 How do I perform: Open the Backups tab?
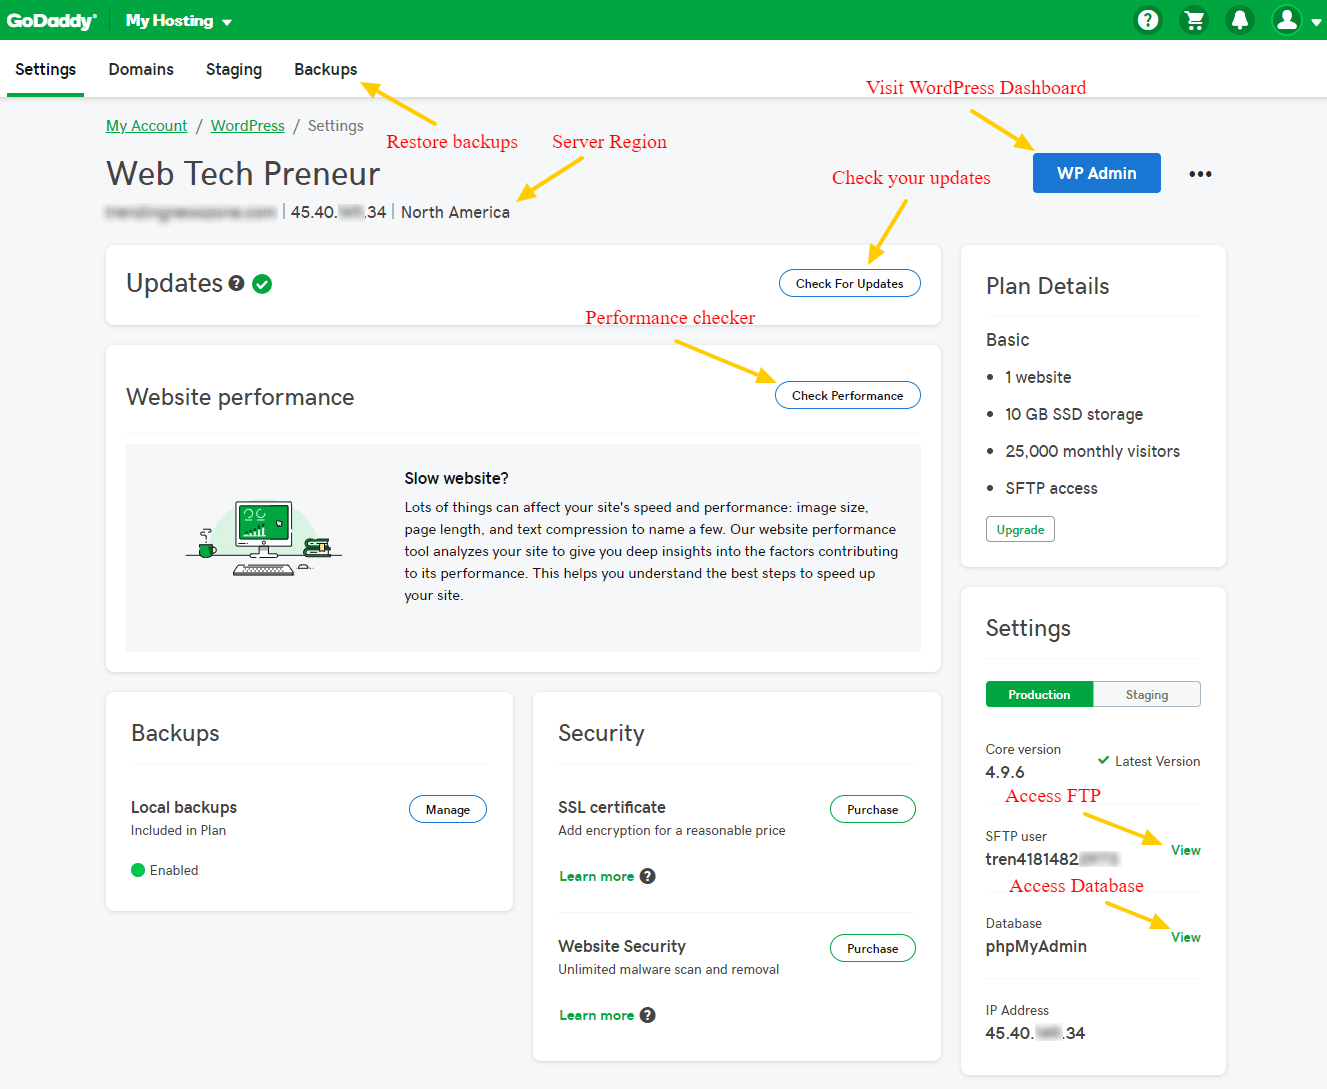[325, 69]
